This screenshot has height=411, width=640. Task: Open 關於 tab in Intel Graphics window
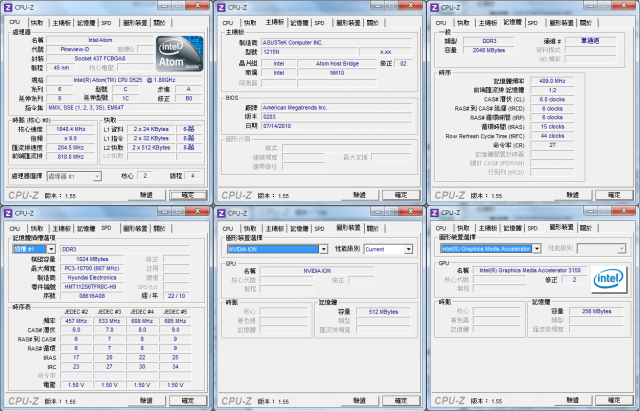[x=586, y=228]
